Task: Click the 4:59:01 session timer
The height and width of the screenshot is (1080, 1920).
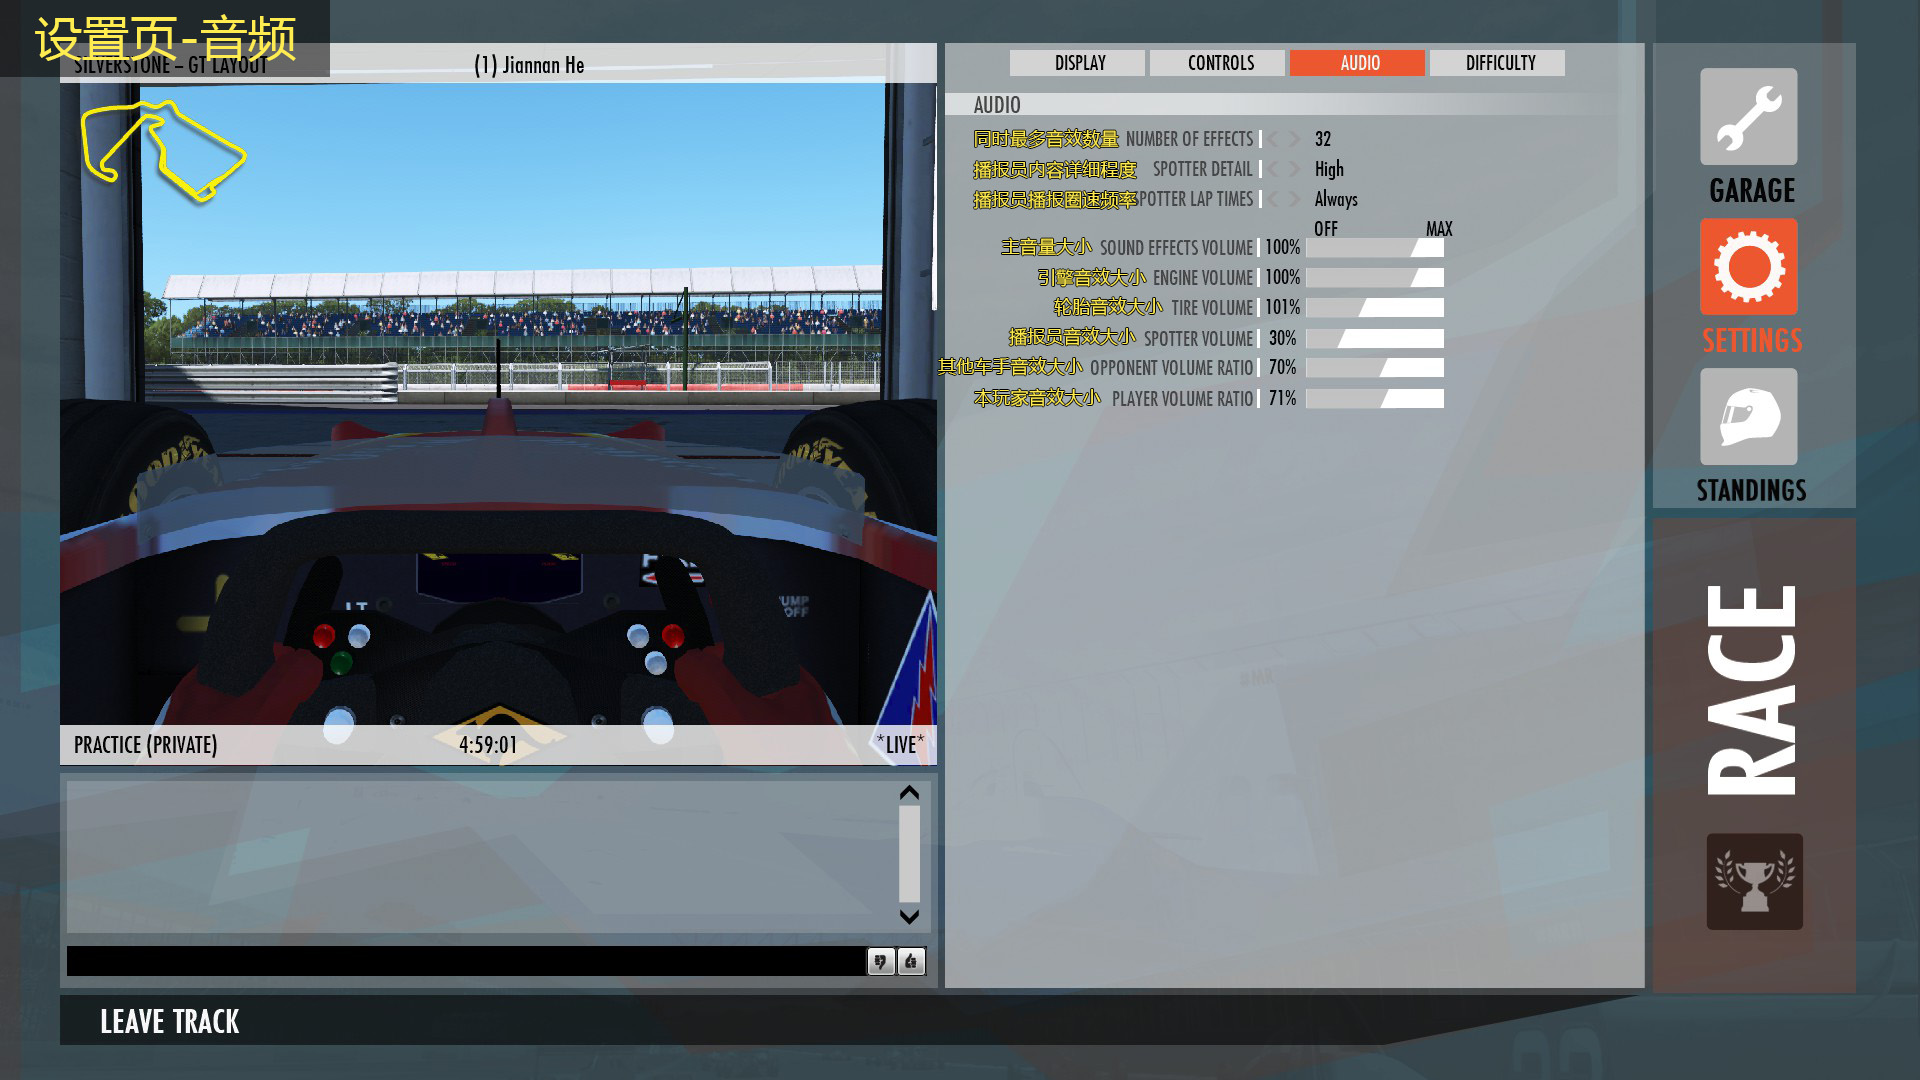Action: coord(488,745)
